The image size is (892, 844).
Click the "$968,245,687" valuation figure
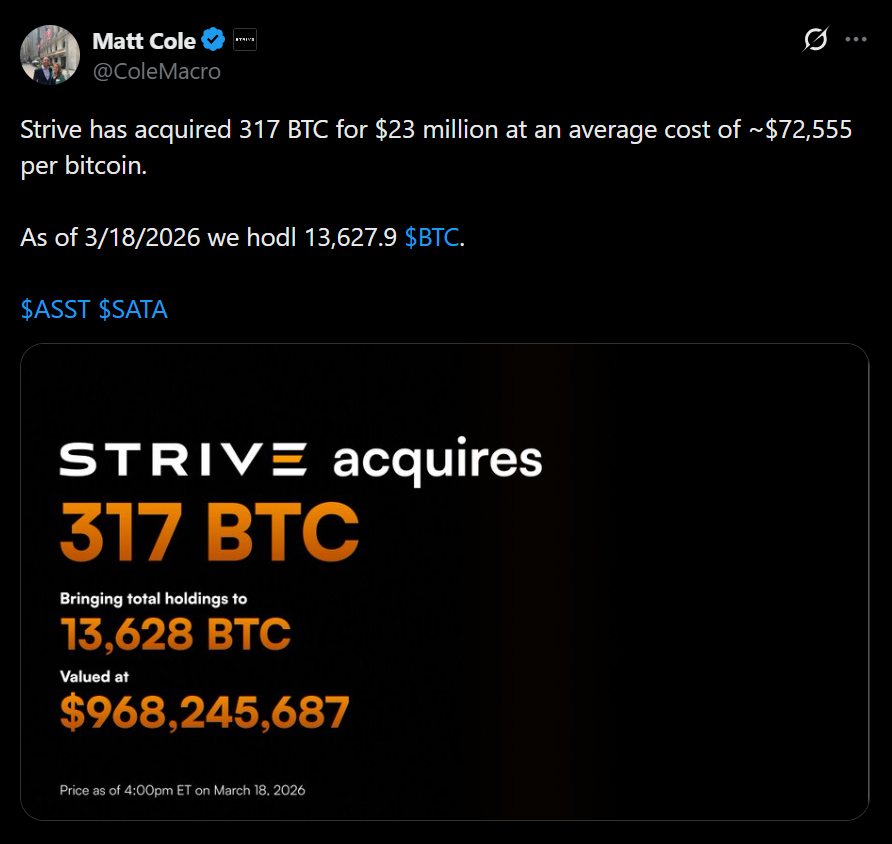click(x=205, y=711)
